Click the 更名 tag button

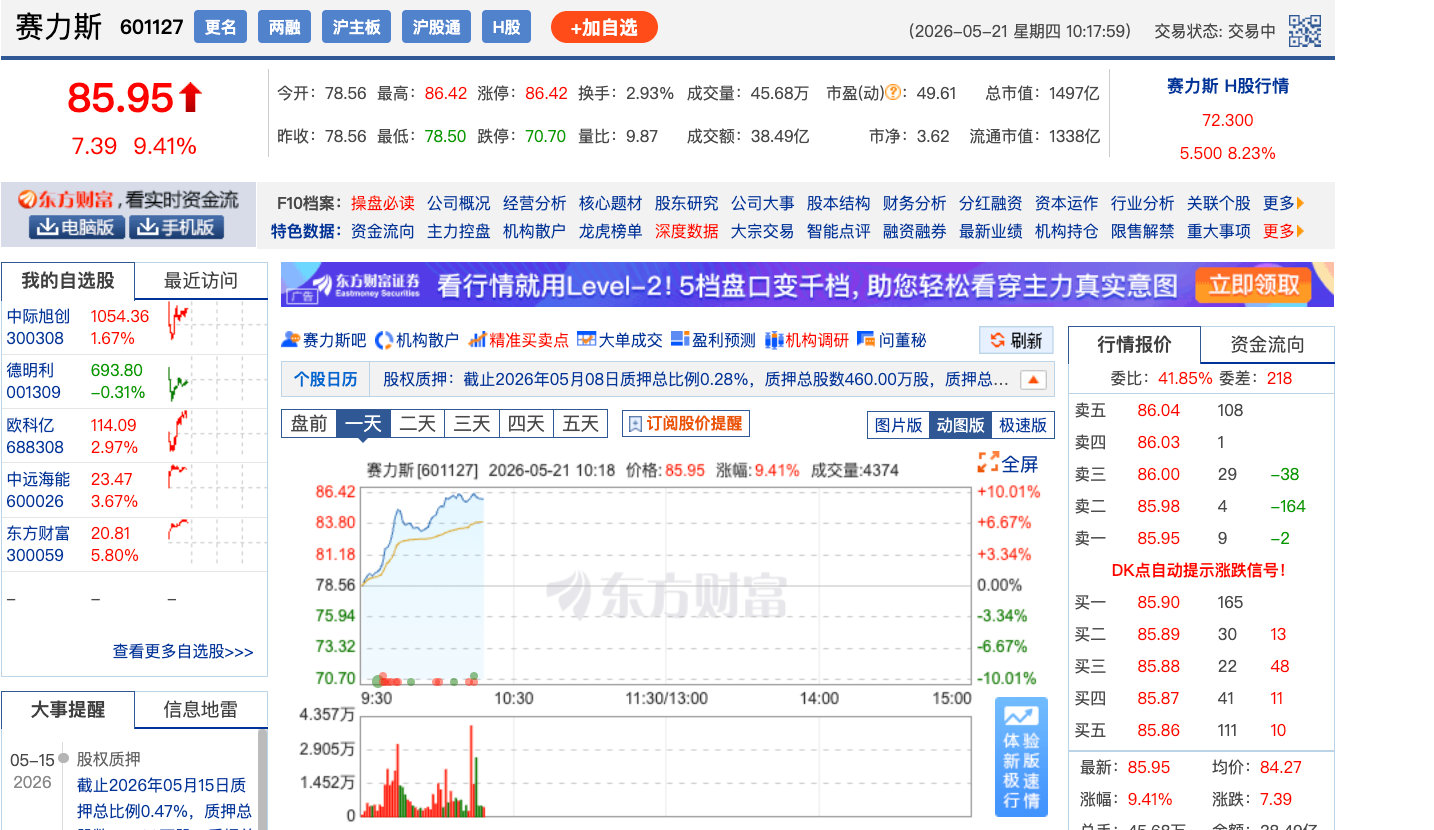pyautogui.click(x=220, y=27)
